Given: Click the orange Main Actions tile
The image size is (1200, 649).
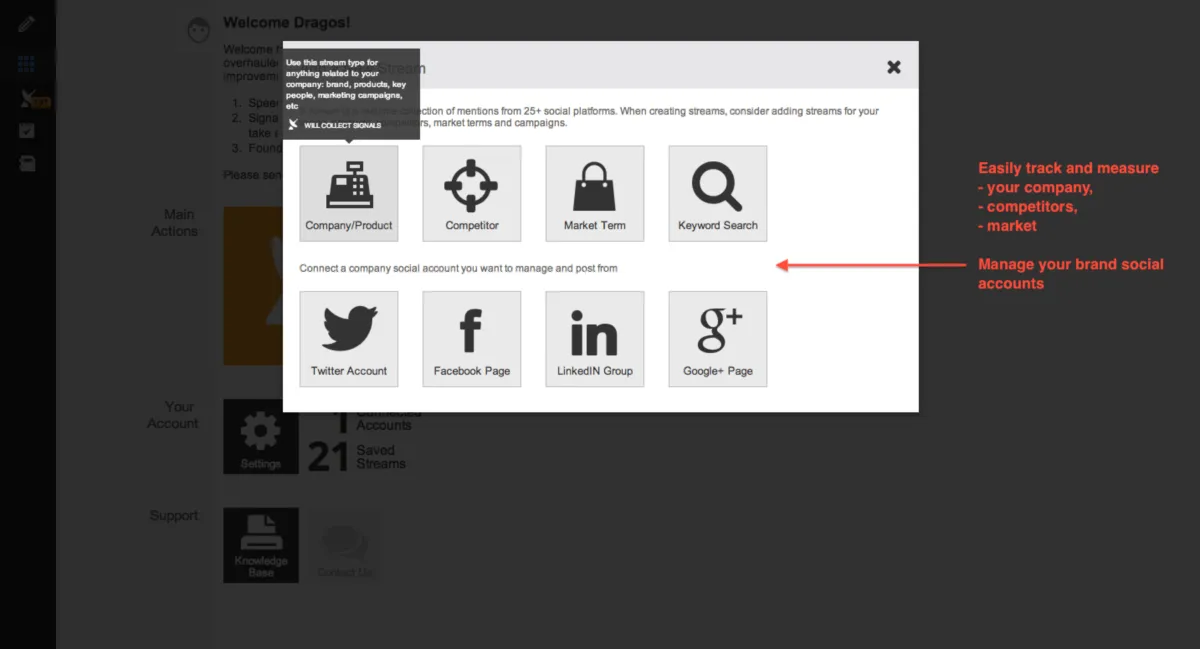Looking at the screenshot, I should pos(253,286).
